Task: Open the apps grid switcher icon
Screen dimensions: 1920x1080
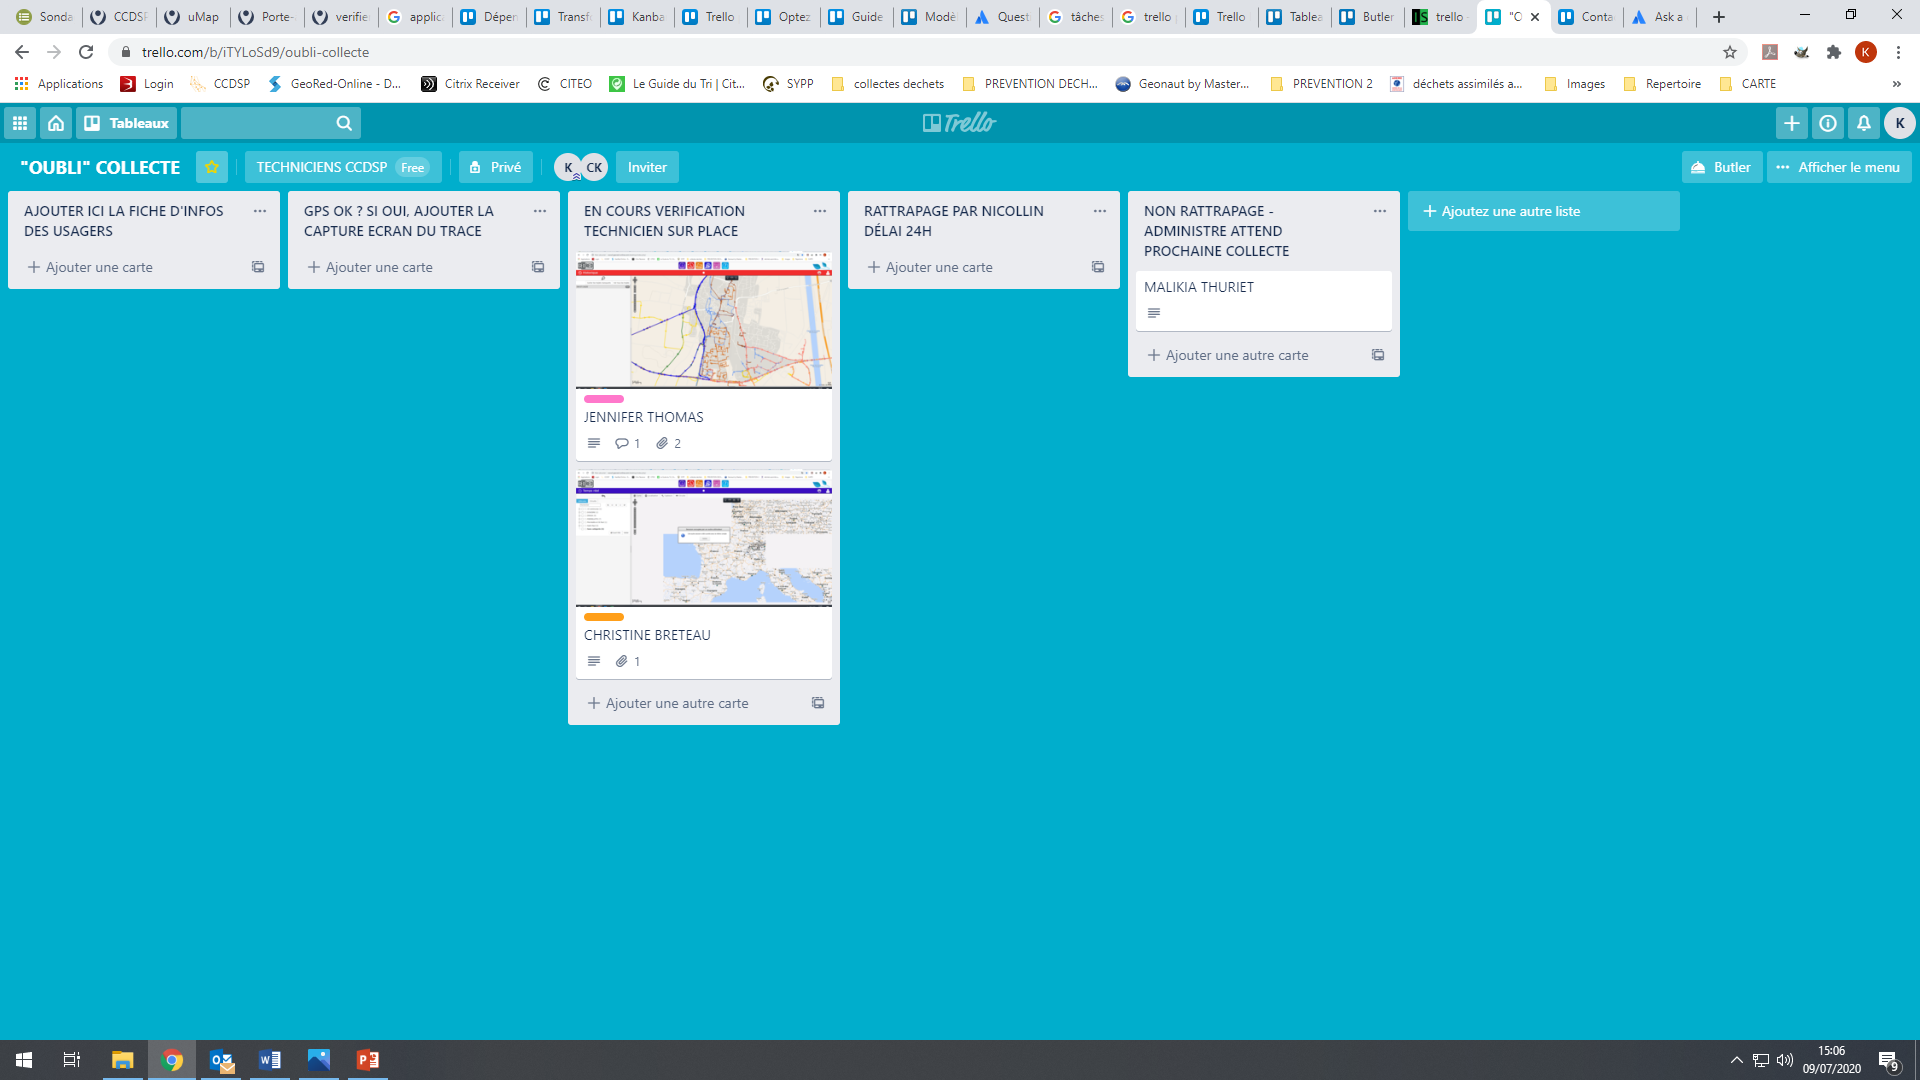Action: pos(20,123)
